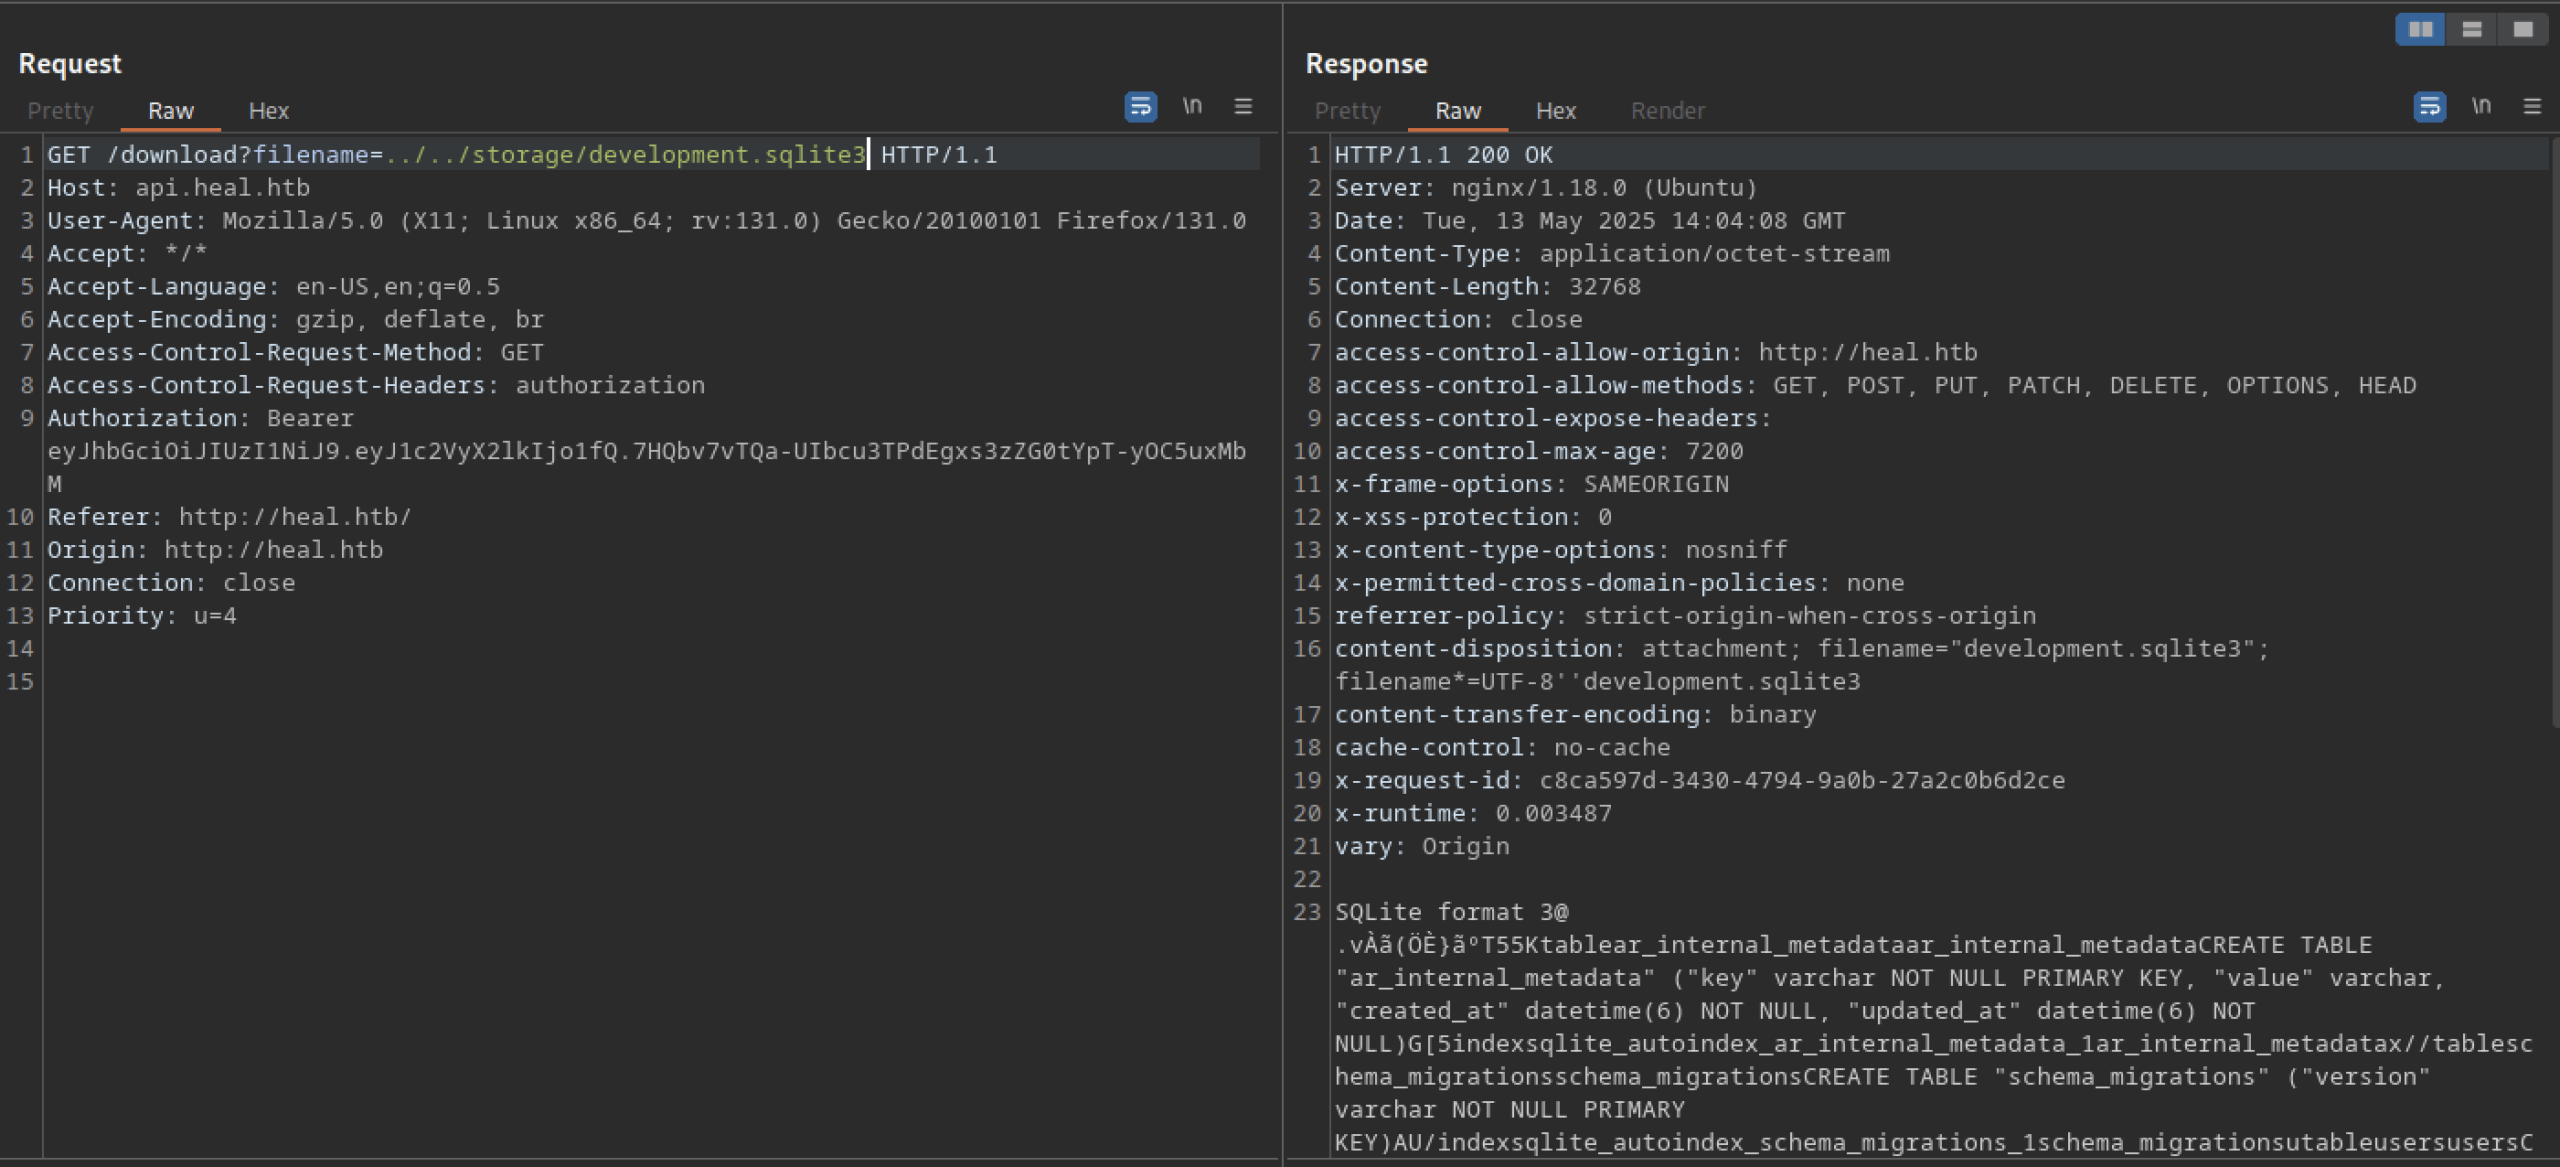Select the Request Raw tab
Image resolution: width=2560 pixels, height=1167 pixels.
(170, 111)
